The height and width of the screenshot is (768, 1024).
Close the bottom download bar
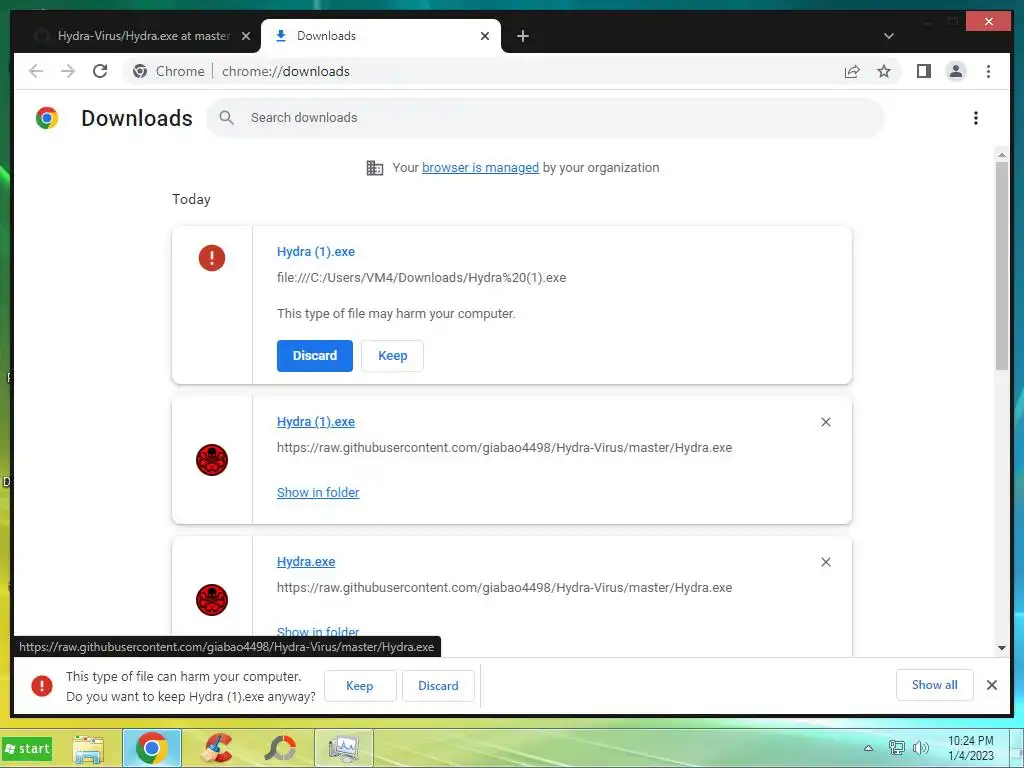(991, 685)
